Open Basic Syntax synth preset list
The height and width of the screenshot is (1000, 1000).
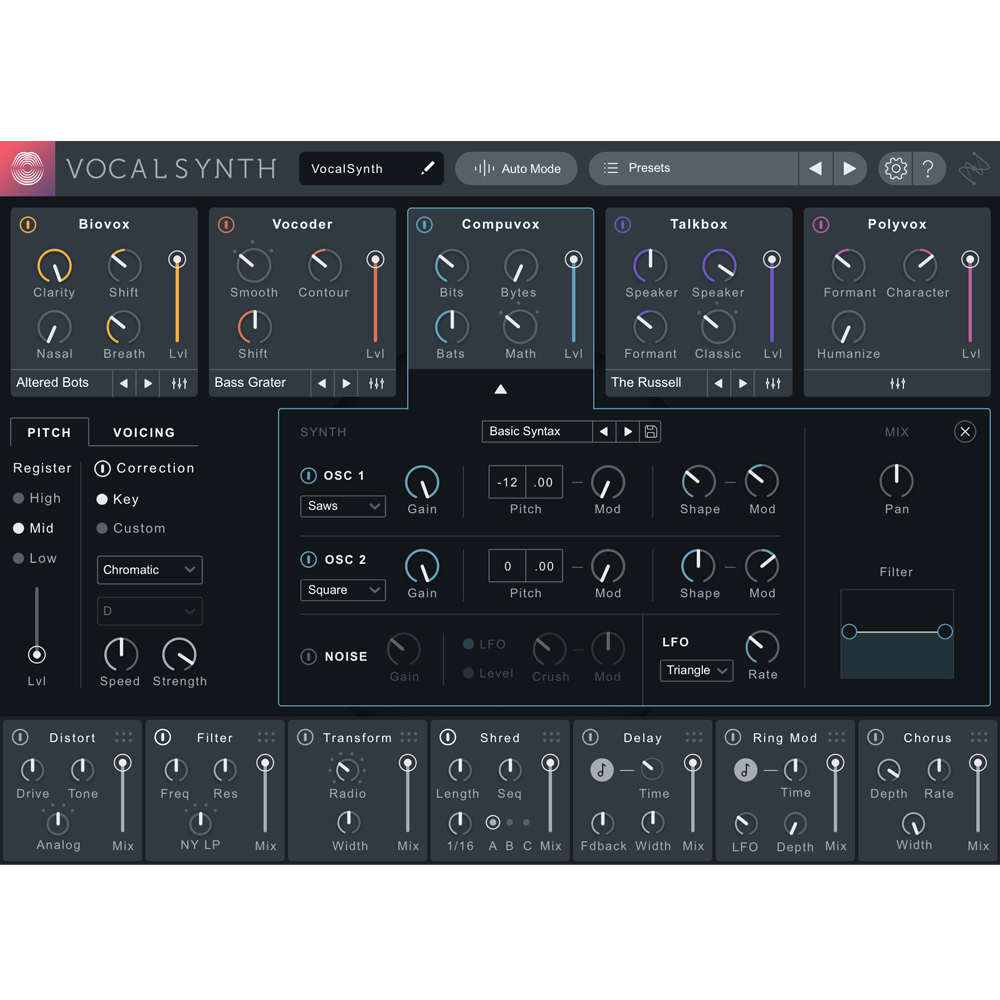[537, 432]
